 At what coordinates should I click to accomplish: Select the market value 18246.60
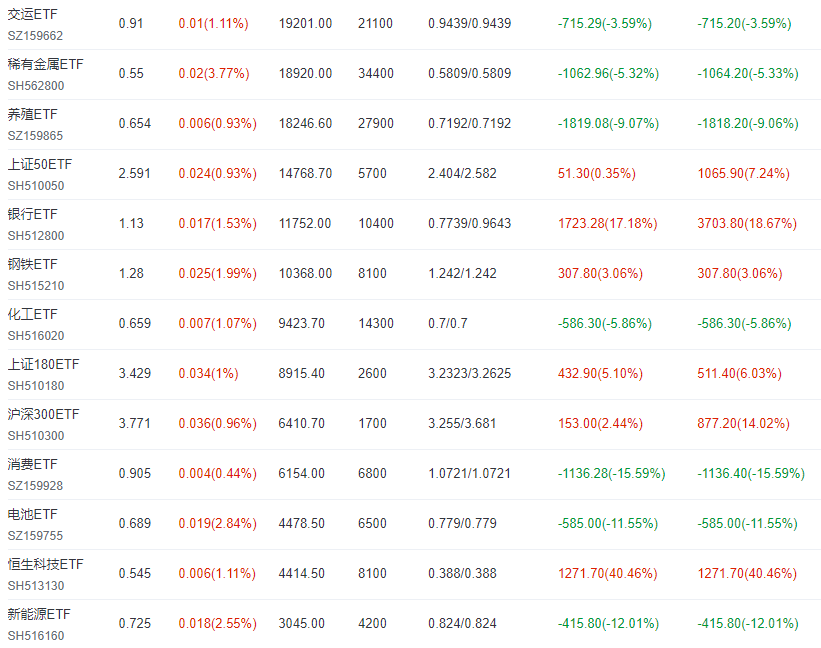tap(305, 124)
